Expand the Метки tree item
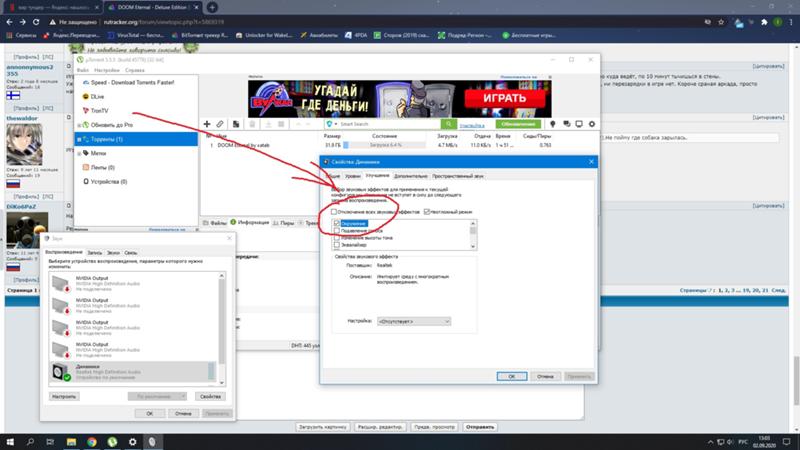This screenshot has width=800, height=450. [79, 153]
